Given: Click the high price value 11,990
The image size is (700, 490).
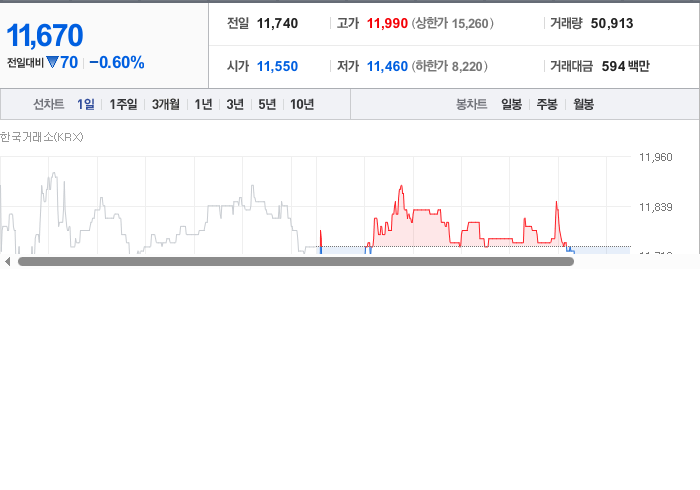Looking at the screenshot, I should (x=387, y=23).
